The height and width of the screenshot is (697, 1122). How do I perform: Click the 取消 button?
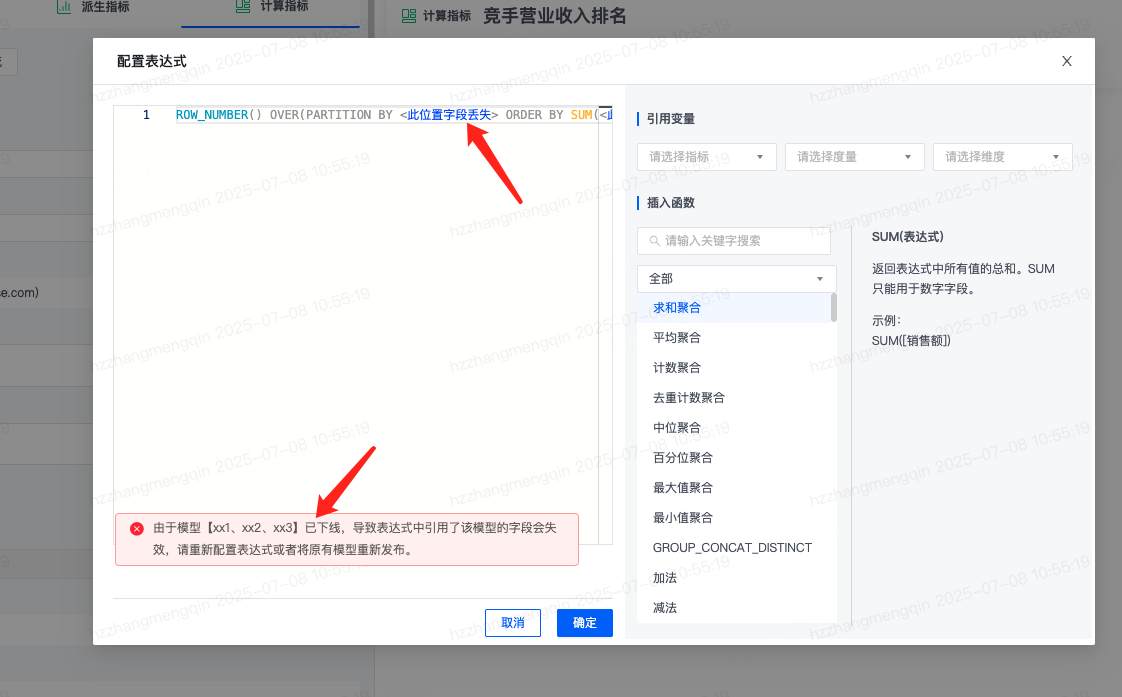point(513,623)
